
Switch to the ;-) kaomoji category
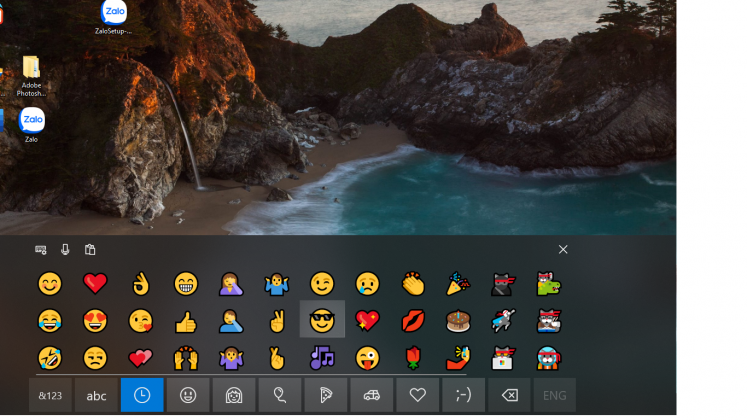tap(463, 396)
